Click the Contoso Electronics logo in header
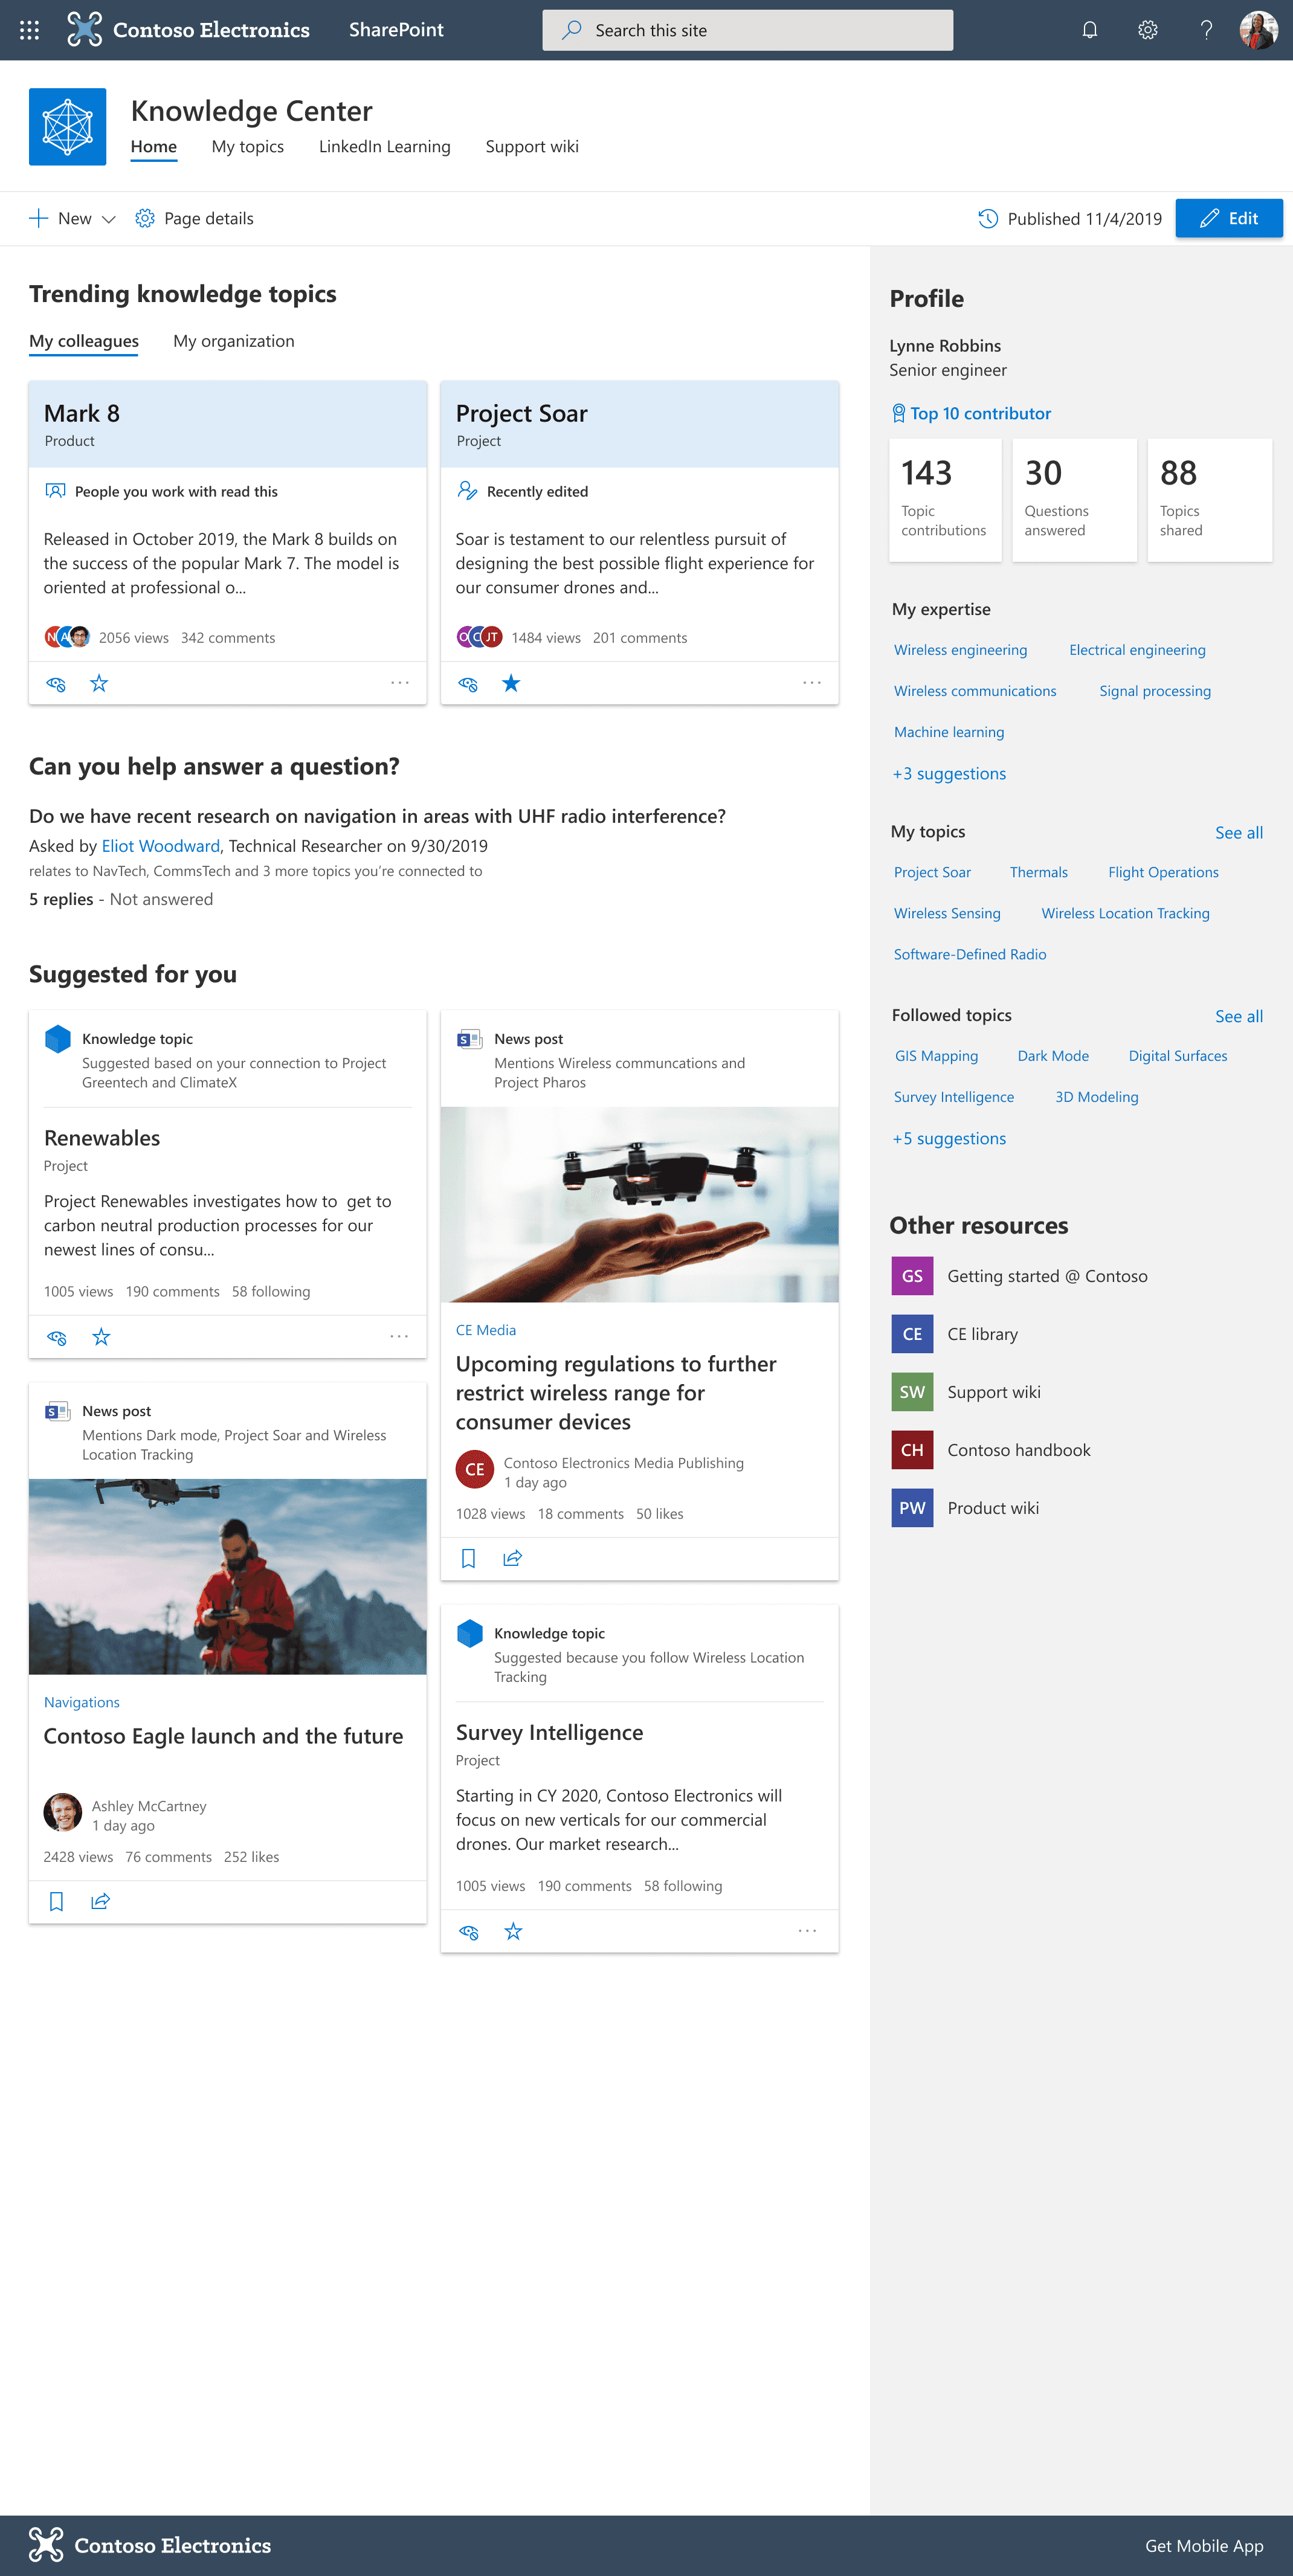1293x2576 pixels. [x=188, y=30]
